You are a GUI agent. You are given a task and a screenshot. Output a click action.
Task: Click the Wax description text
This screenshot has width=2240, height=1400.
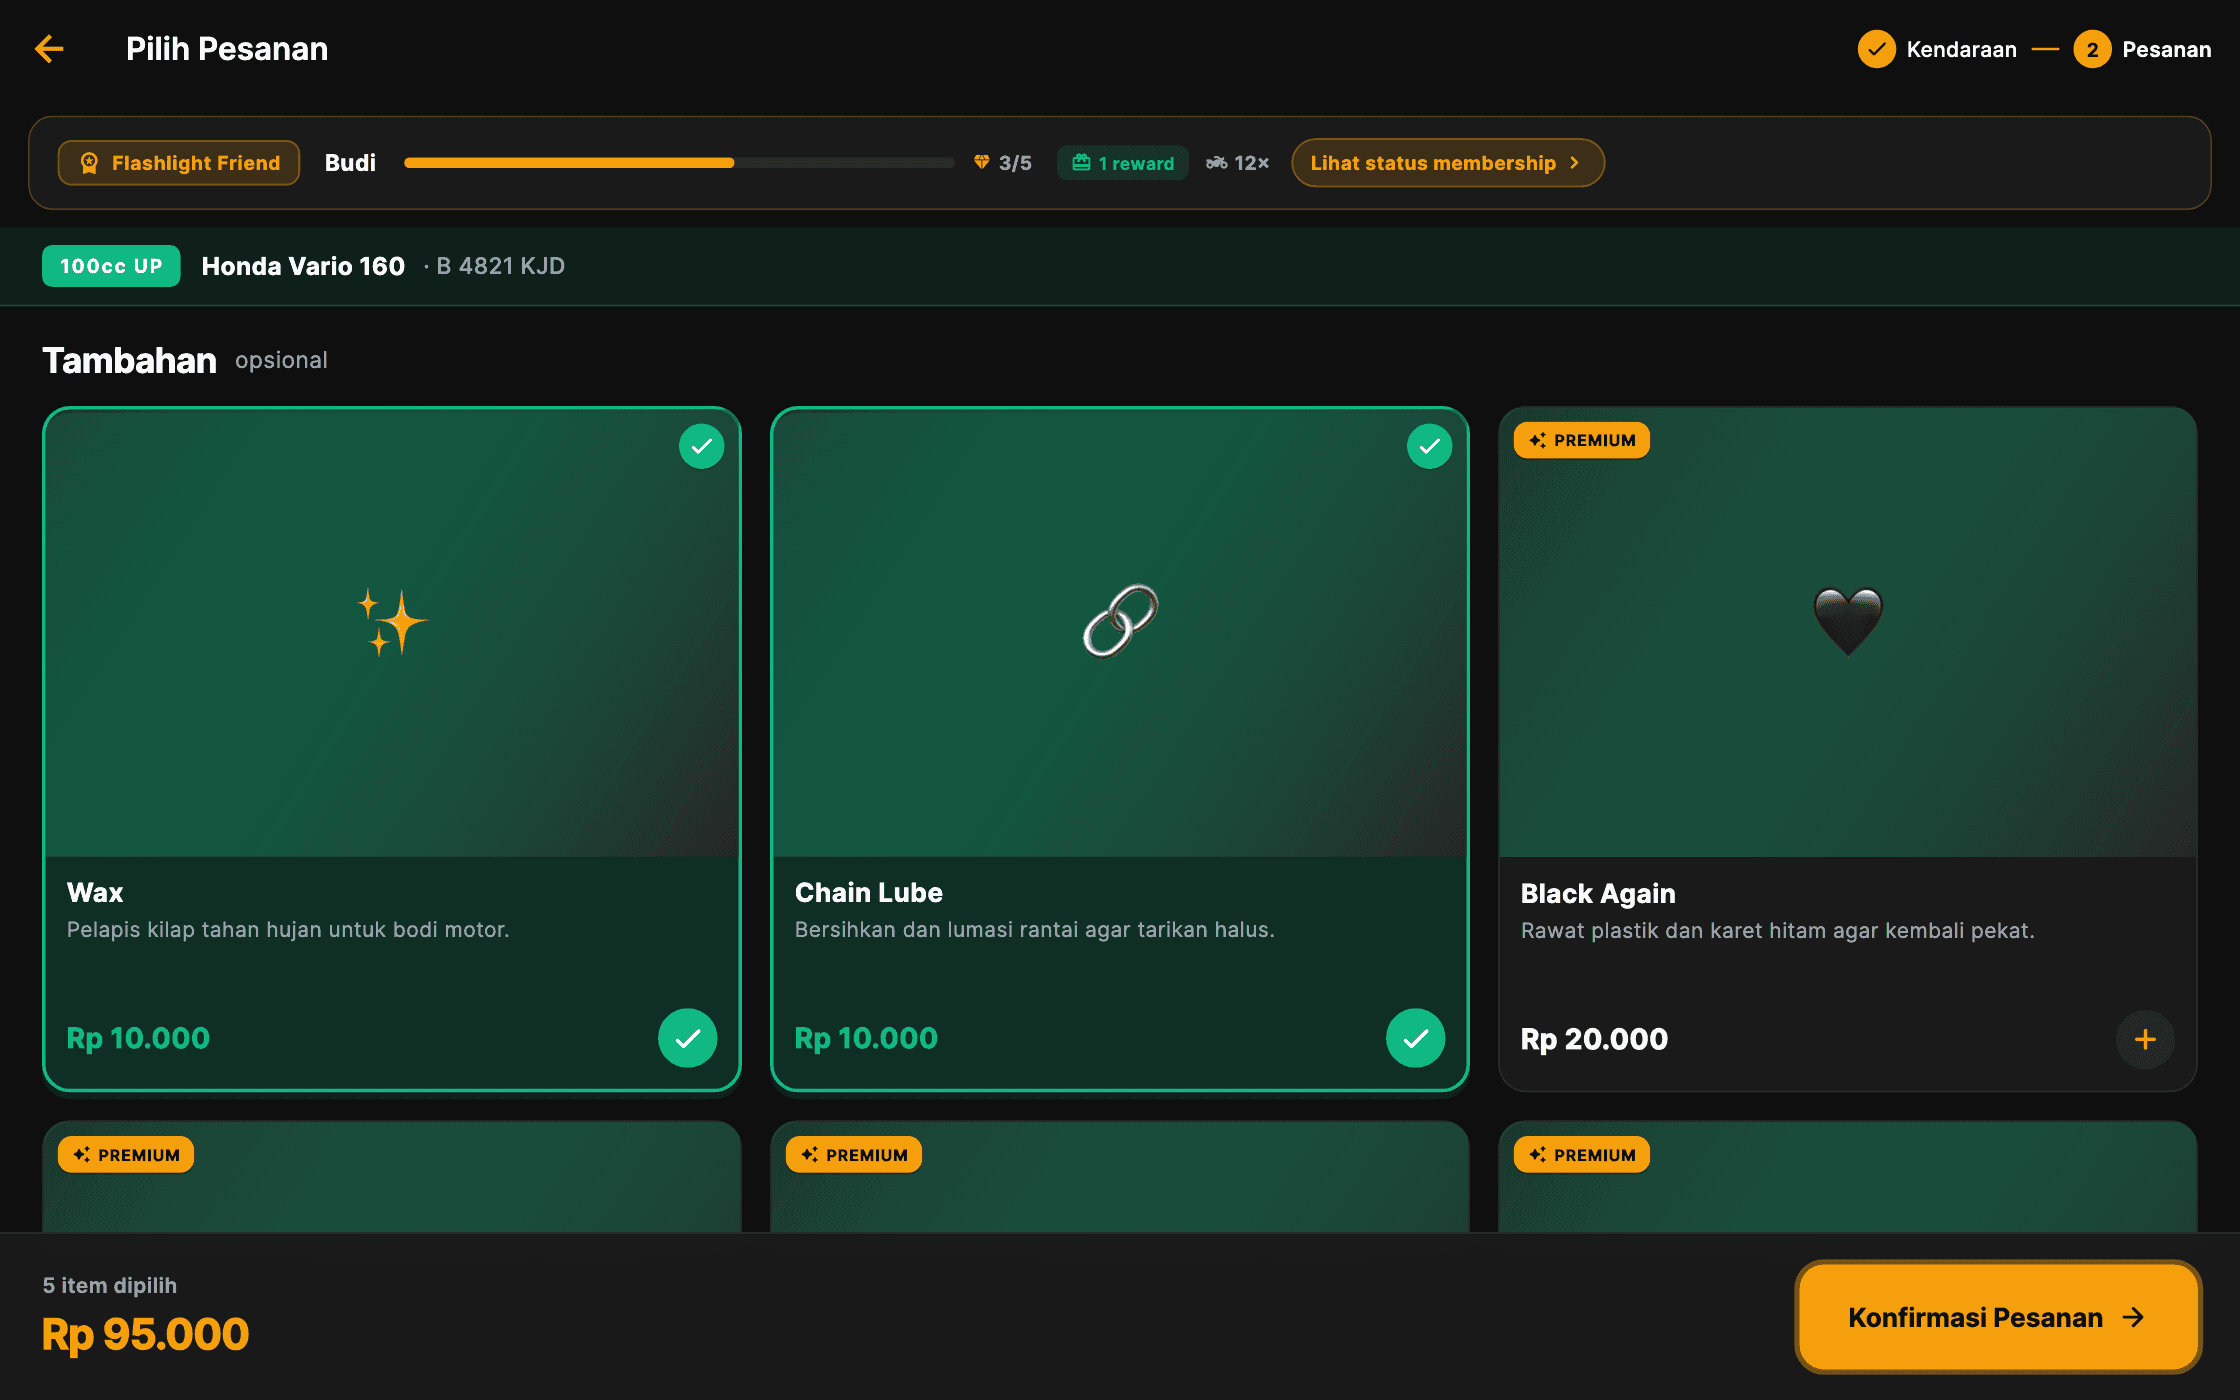coord(288,929)
